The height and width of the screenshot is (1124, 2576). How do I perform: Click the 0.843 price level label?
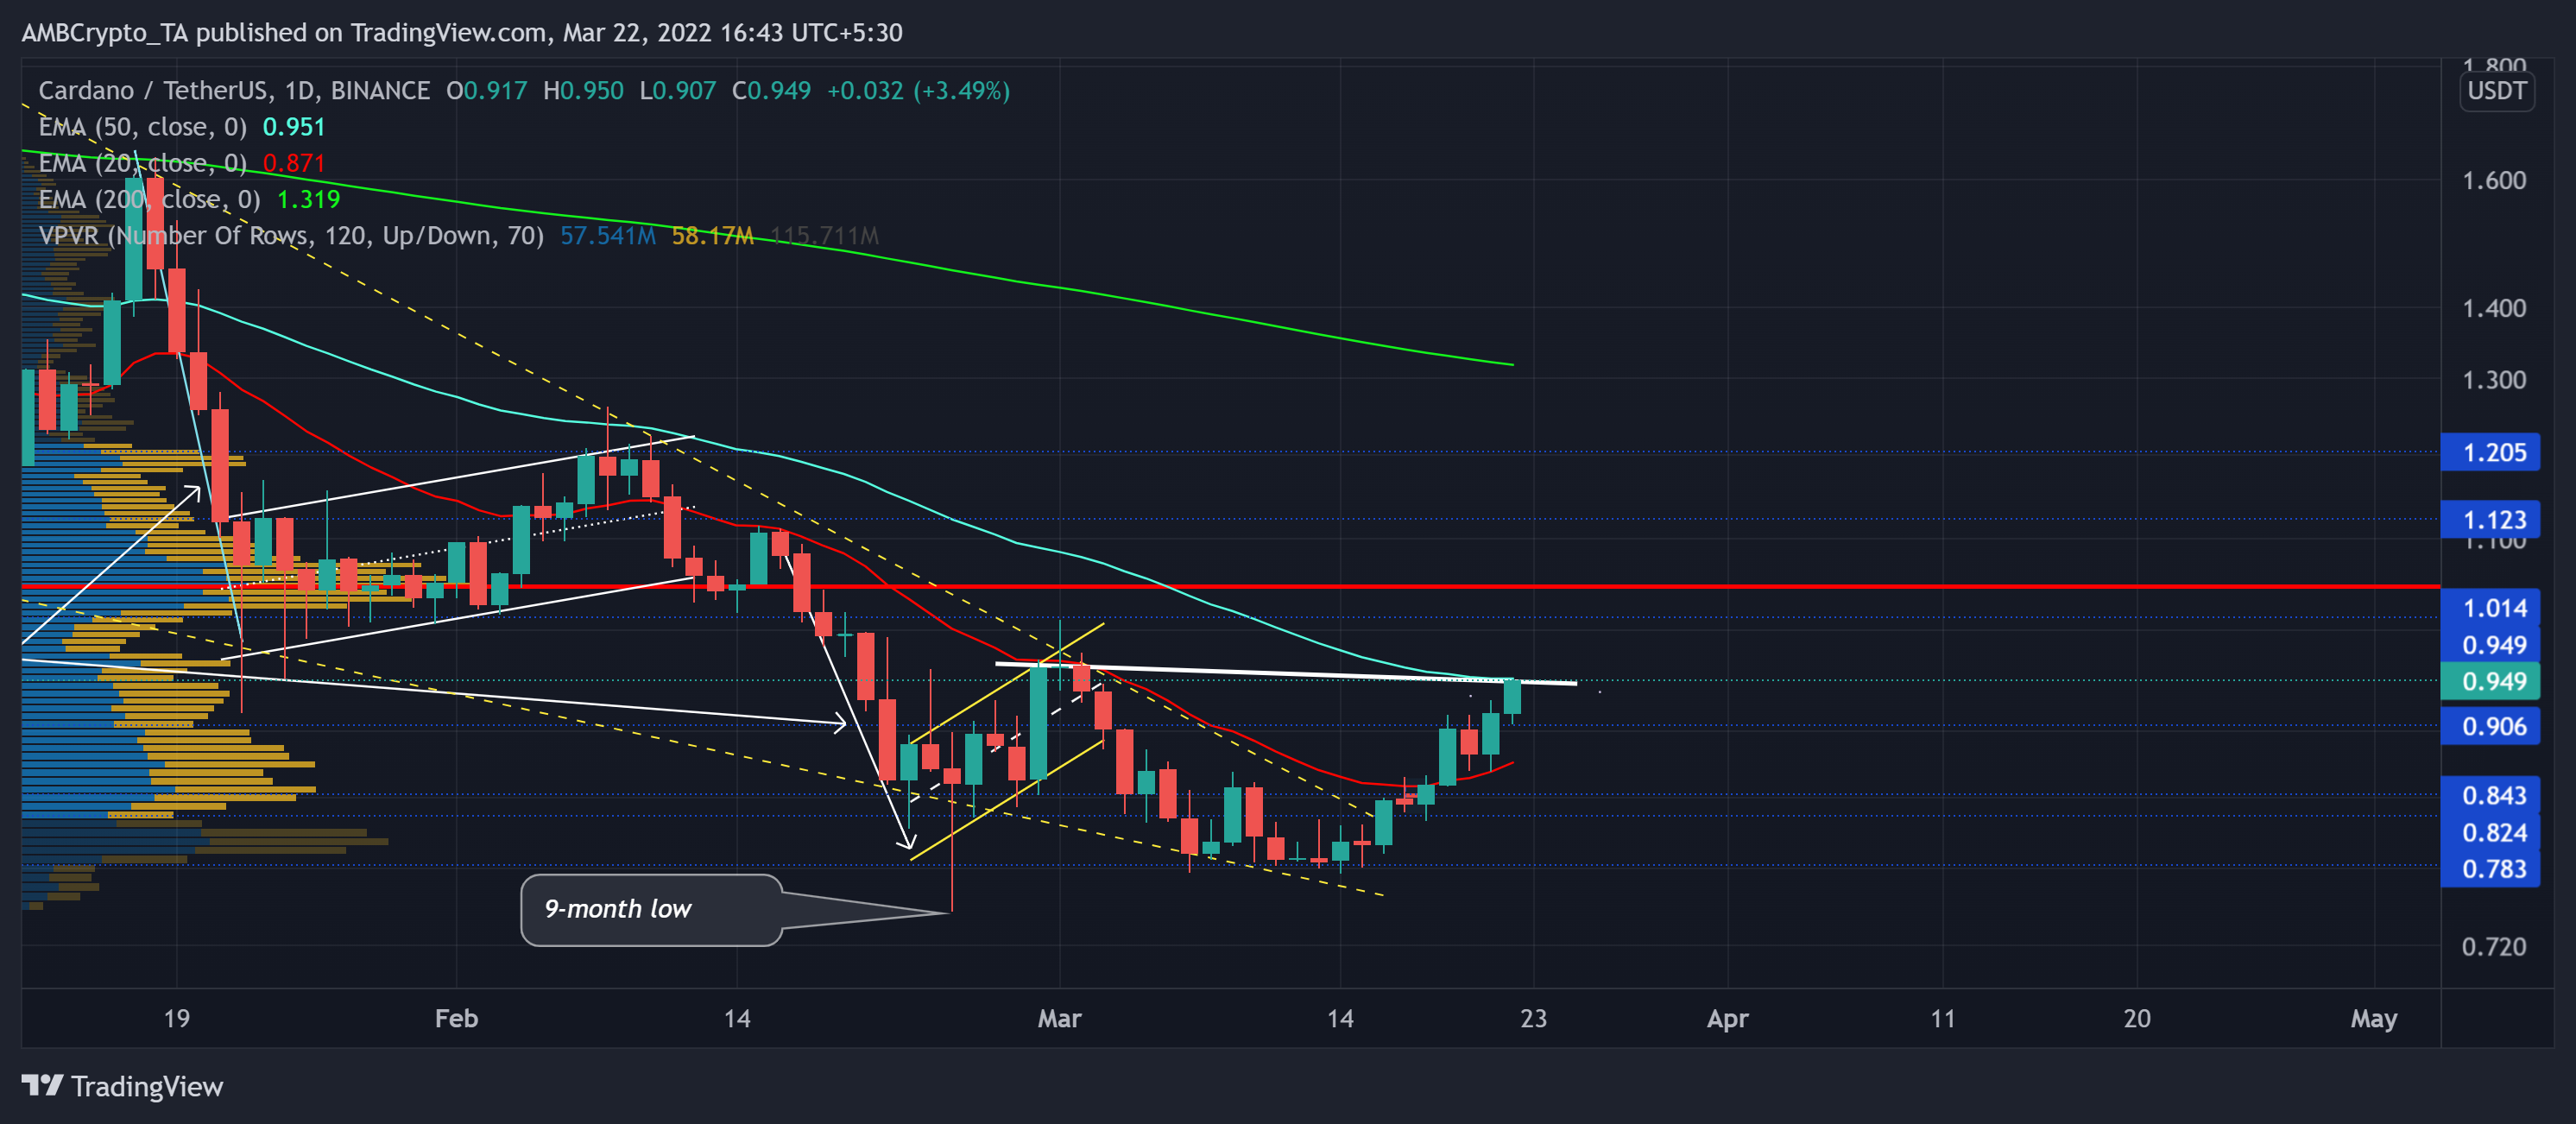(2489, 795)
